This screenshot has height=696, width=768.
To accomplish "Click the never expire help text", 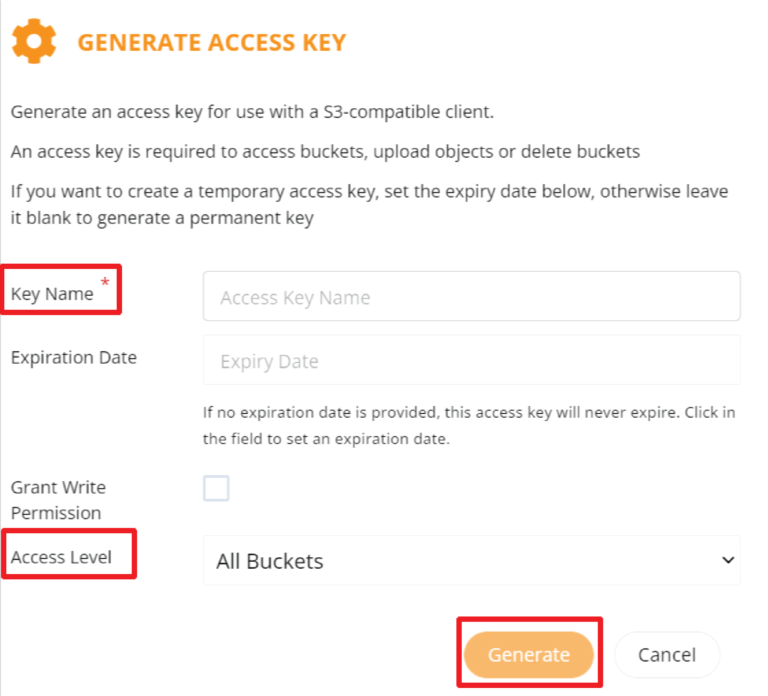I will click(x=469, y=426).
